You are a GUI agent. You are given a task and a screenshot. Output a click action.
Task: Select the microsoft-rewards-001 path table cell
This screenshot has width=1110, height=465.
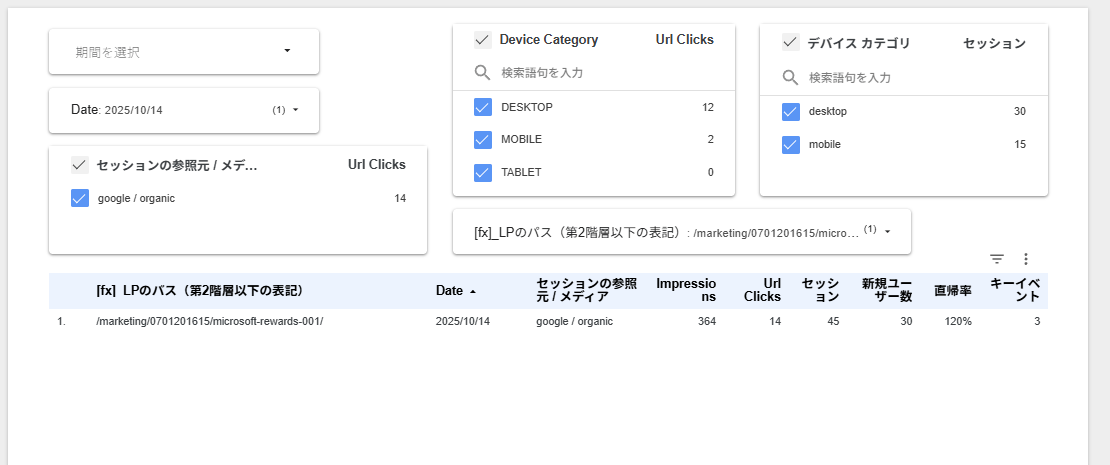point(210,322)
